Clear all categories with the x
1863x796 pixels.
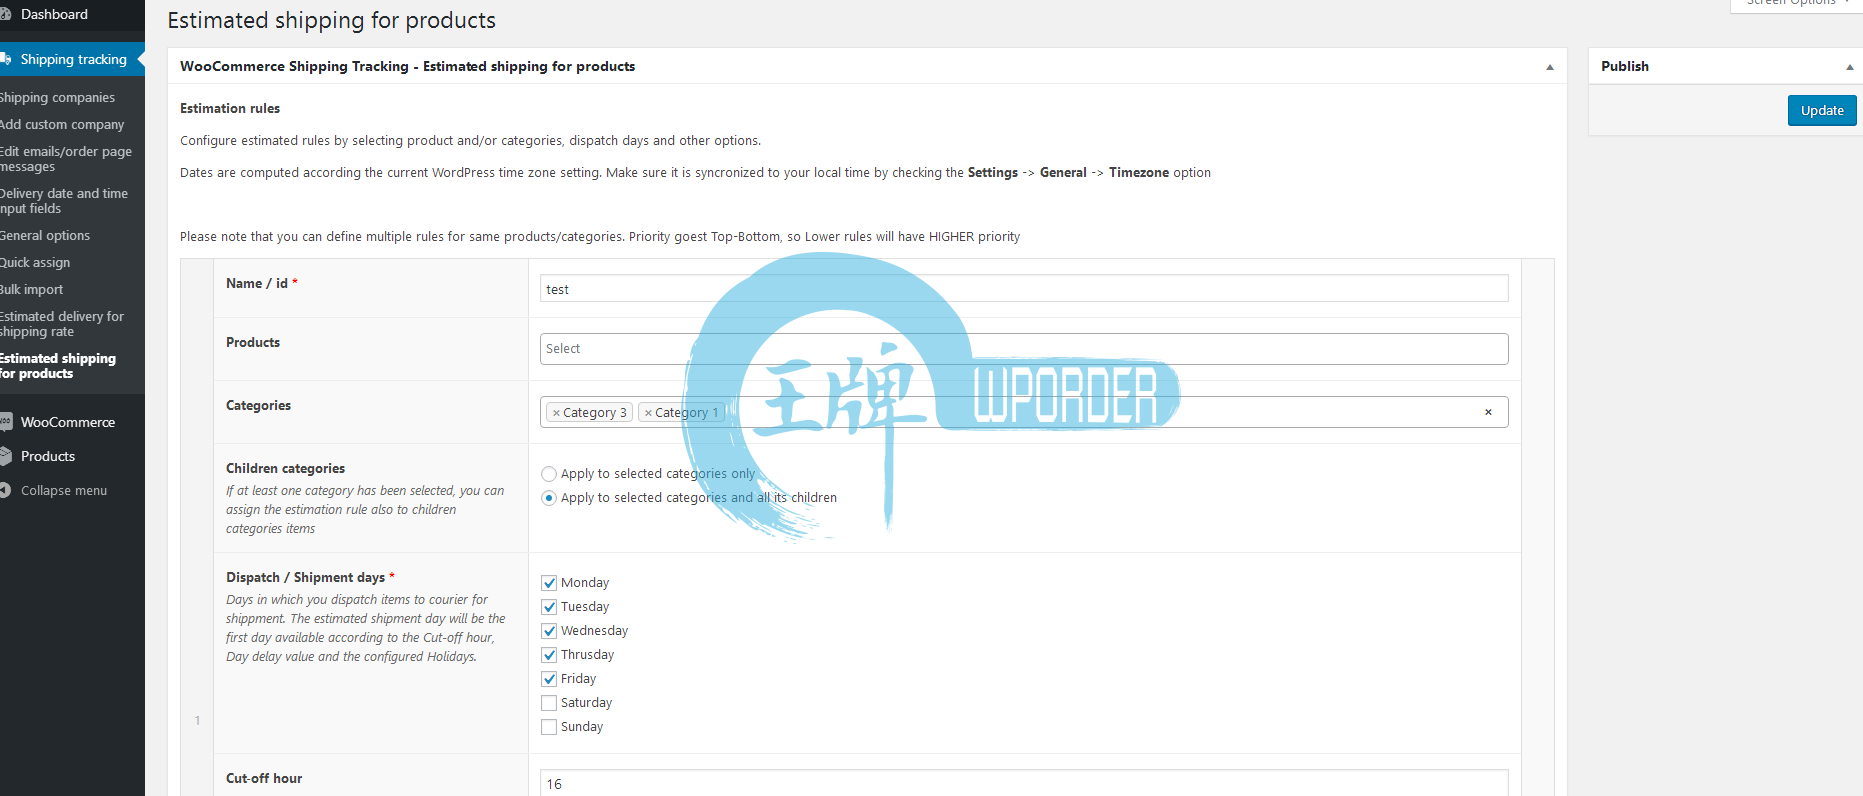pyautogui.click(x=1488, y=412)
